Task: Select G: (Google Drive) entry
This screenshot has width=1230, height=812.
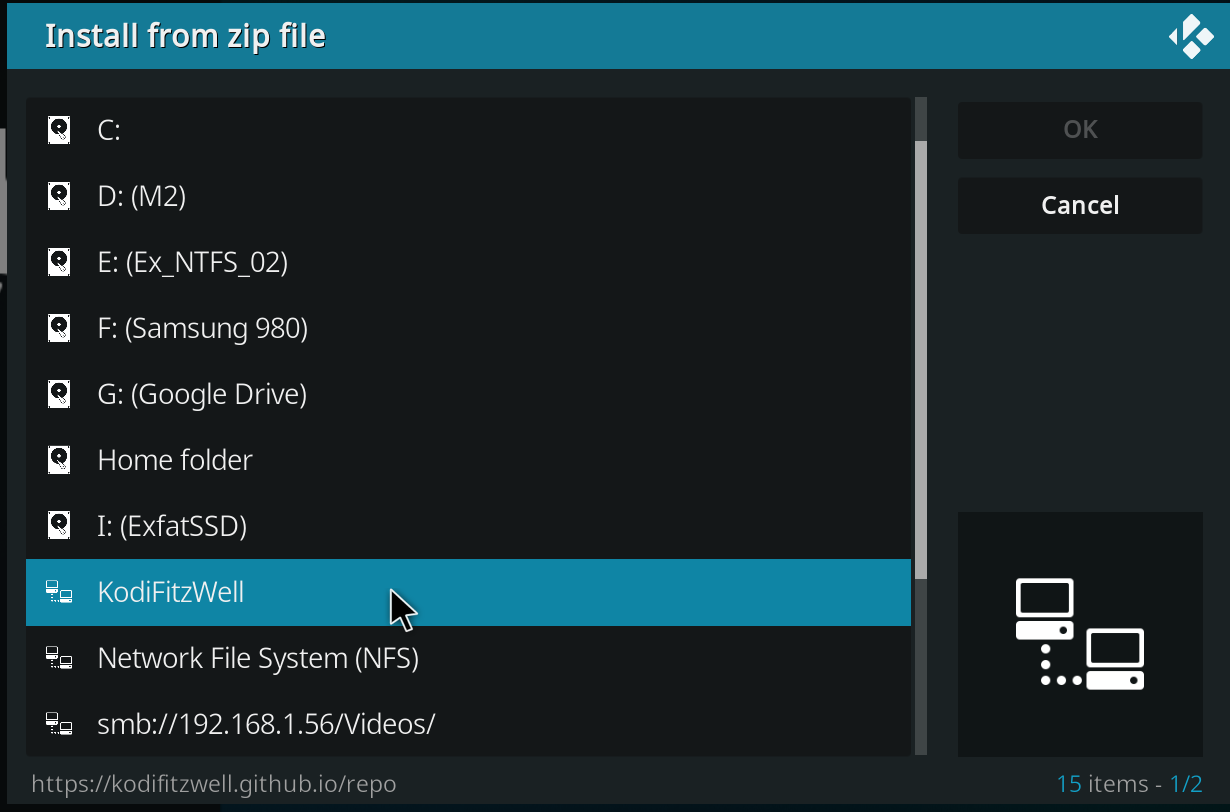Action: pyautogui.click(x=202, y=394)
